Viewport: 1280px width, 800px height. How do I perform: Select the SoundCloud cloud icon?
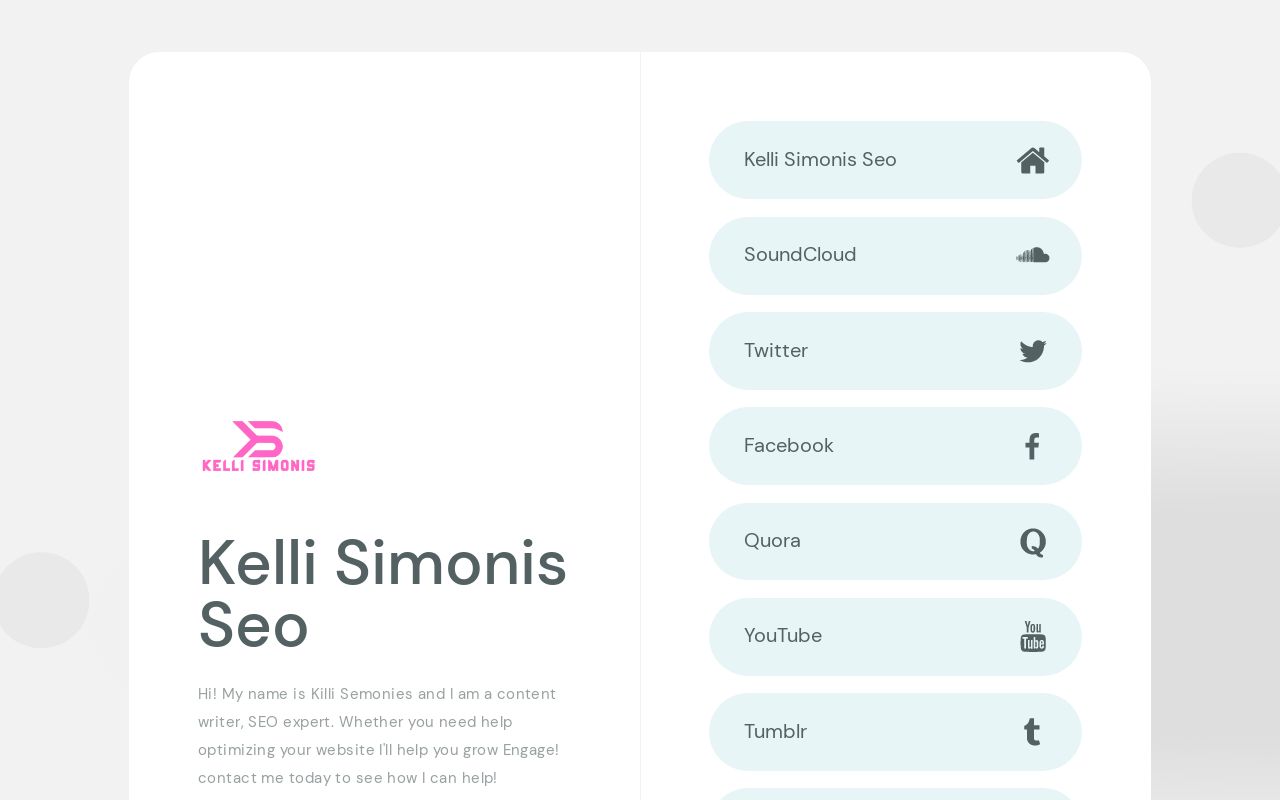(x=1032, y=255)
